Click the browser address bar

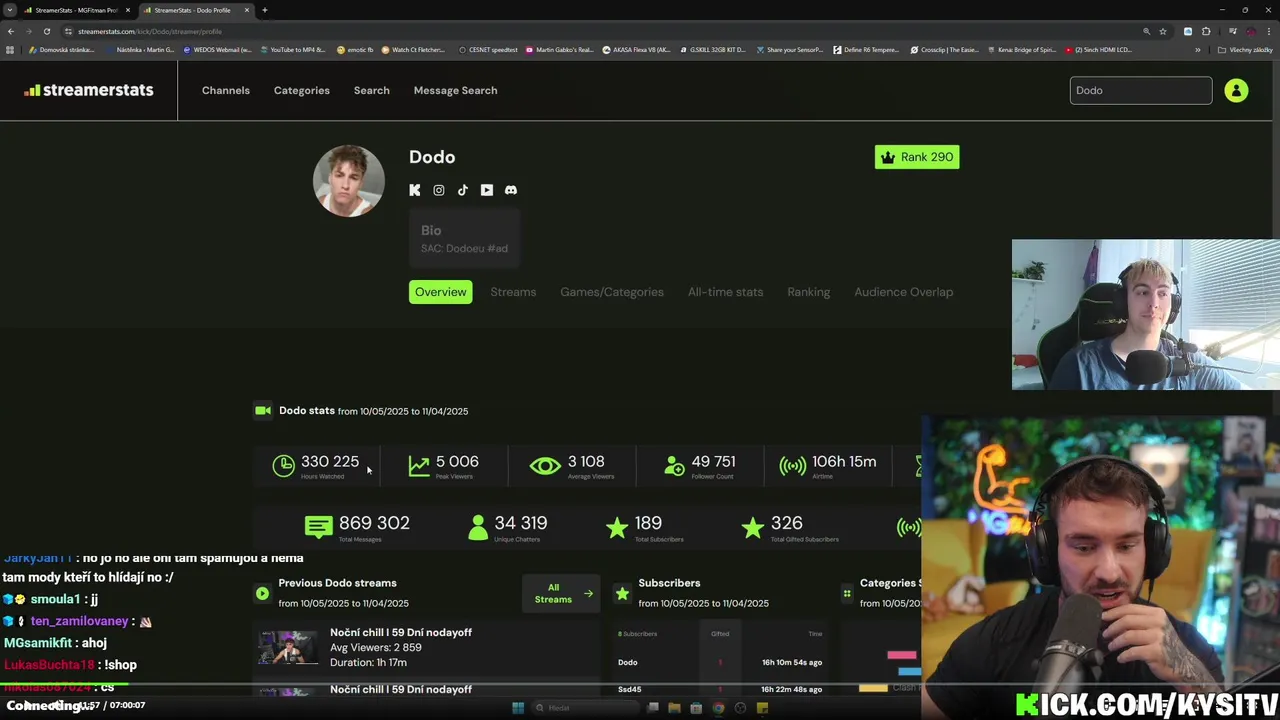pos(600,31)
